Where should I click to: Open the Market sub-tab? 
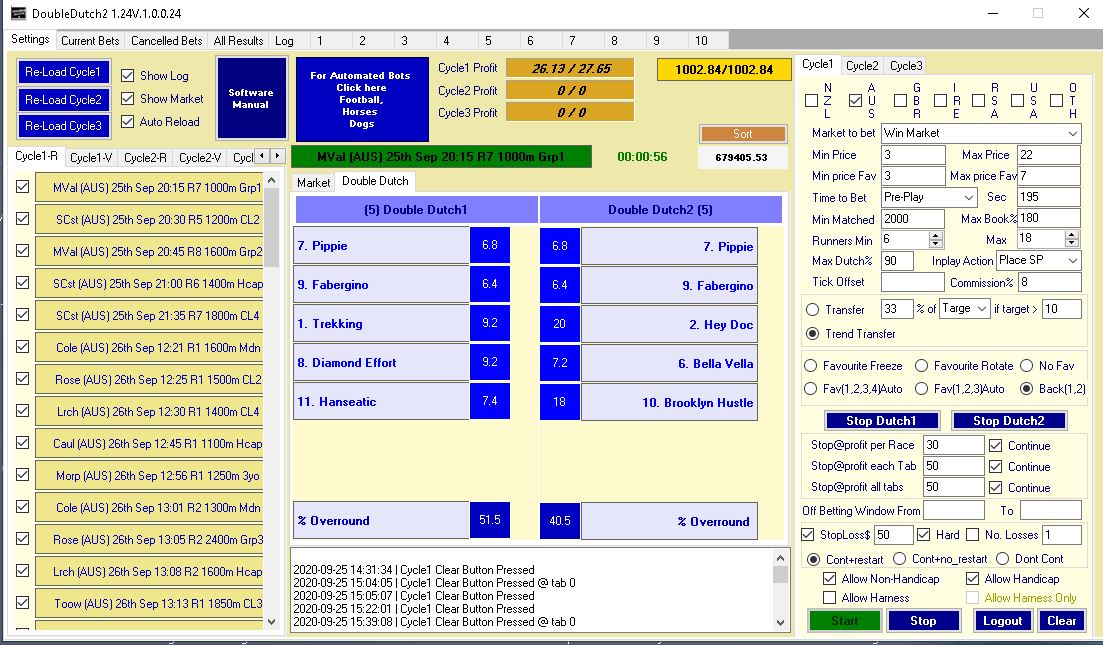tap(313, 182)
